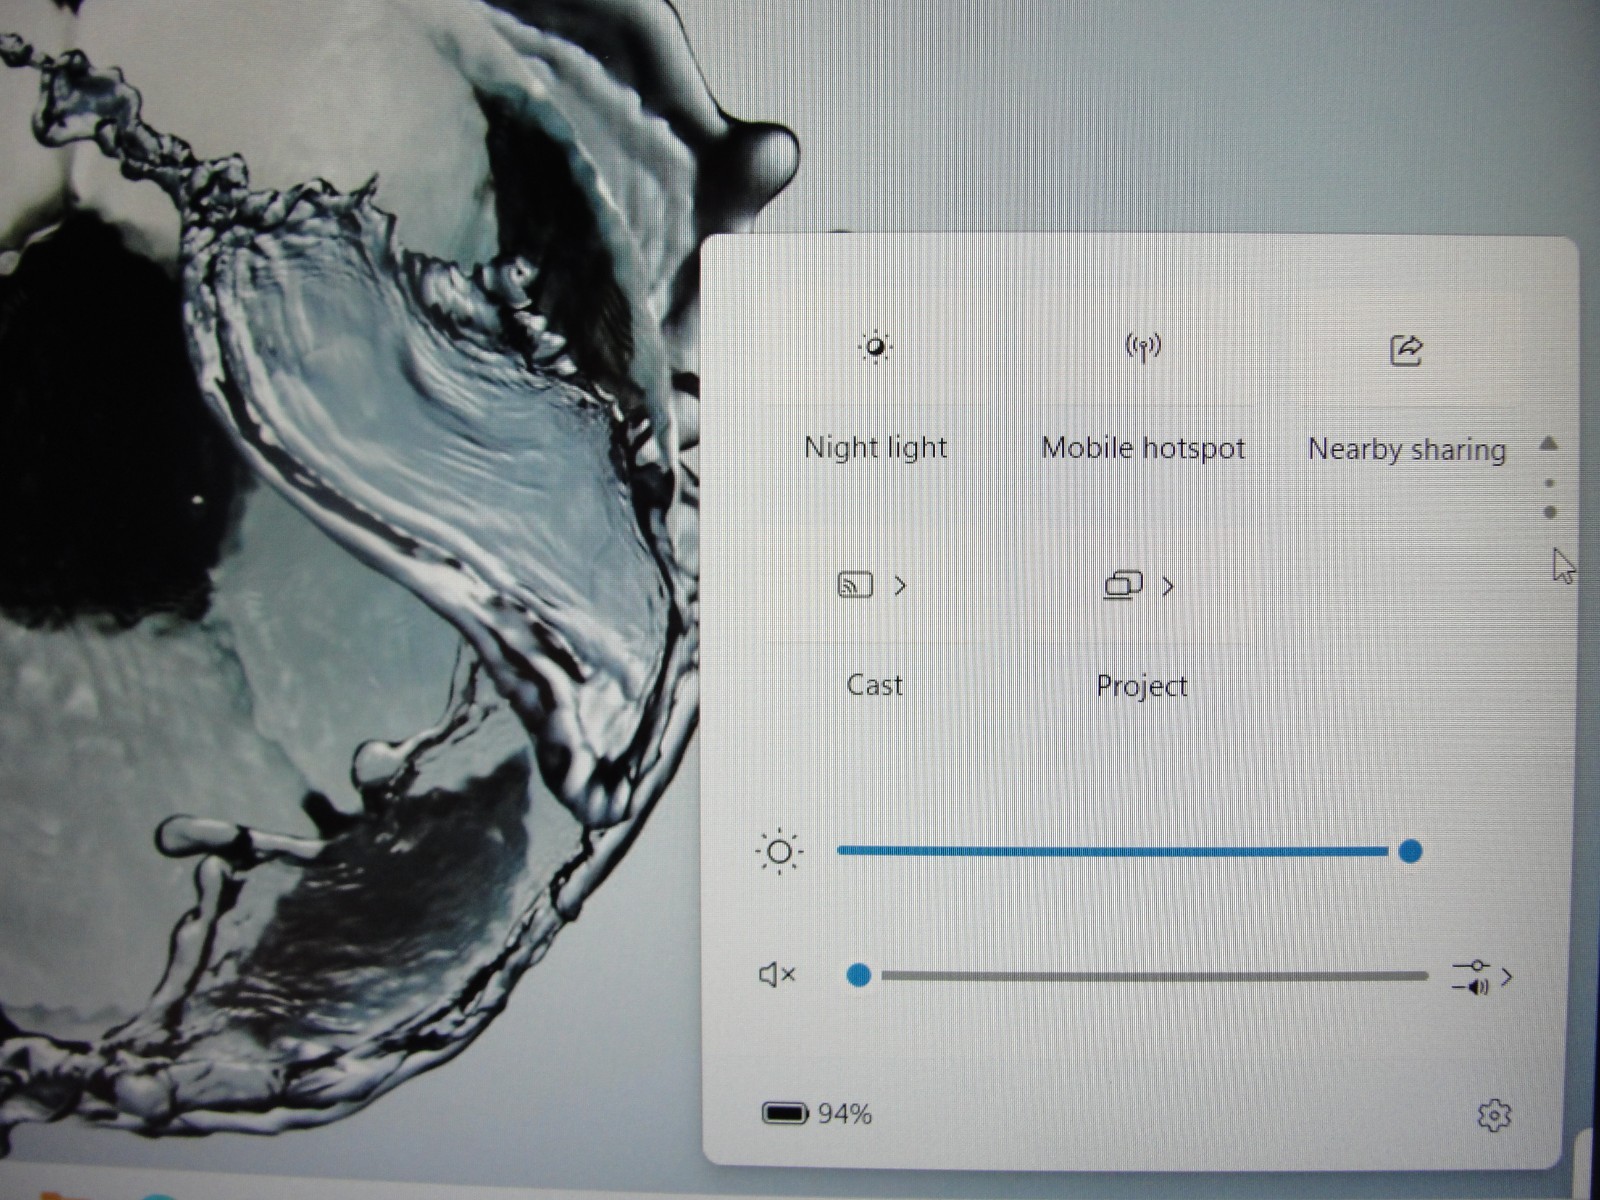Click the Cast screen icon

pyautogui.click(x=855, y=585)
